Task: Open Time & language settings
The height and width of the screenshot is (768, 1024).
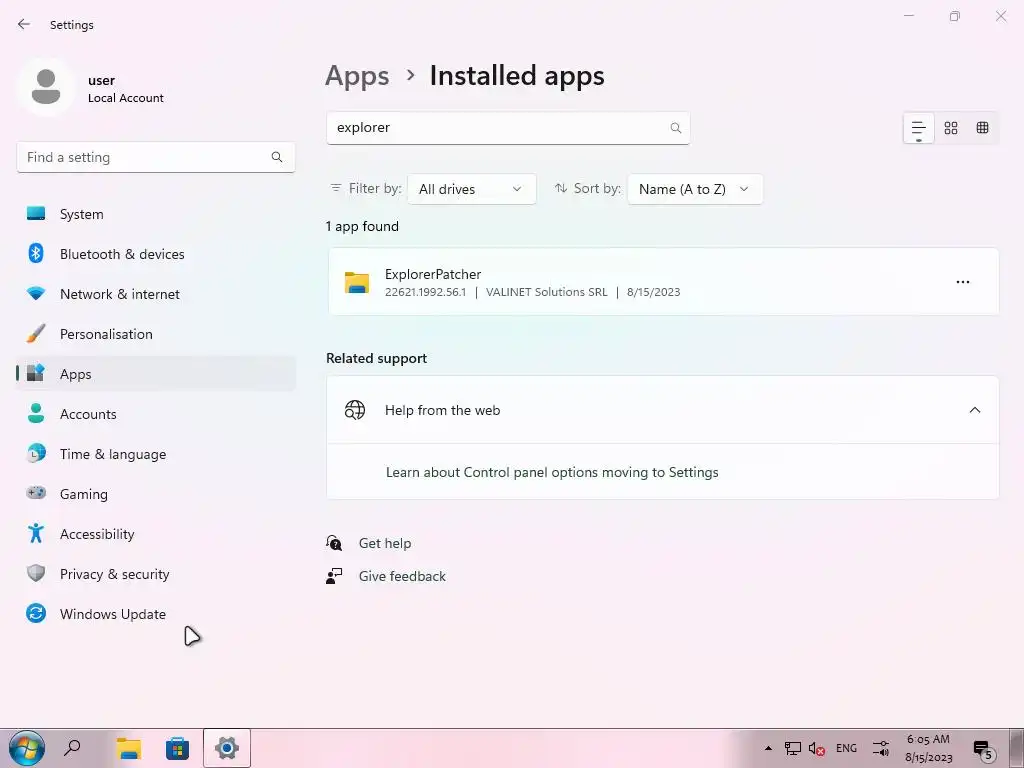Action: 155,454
